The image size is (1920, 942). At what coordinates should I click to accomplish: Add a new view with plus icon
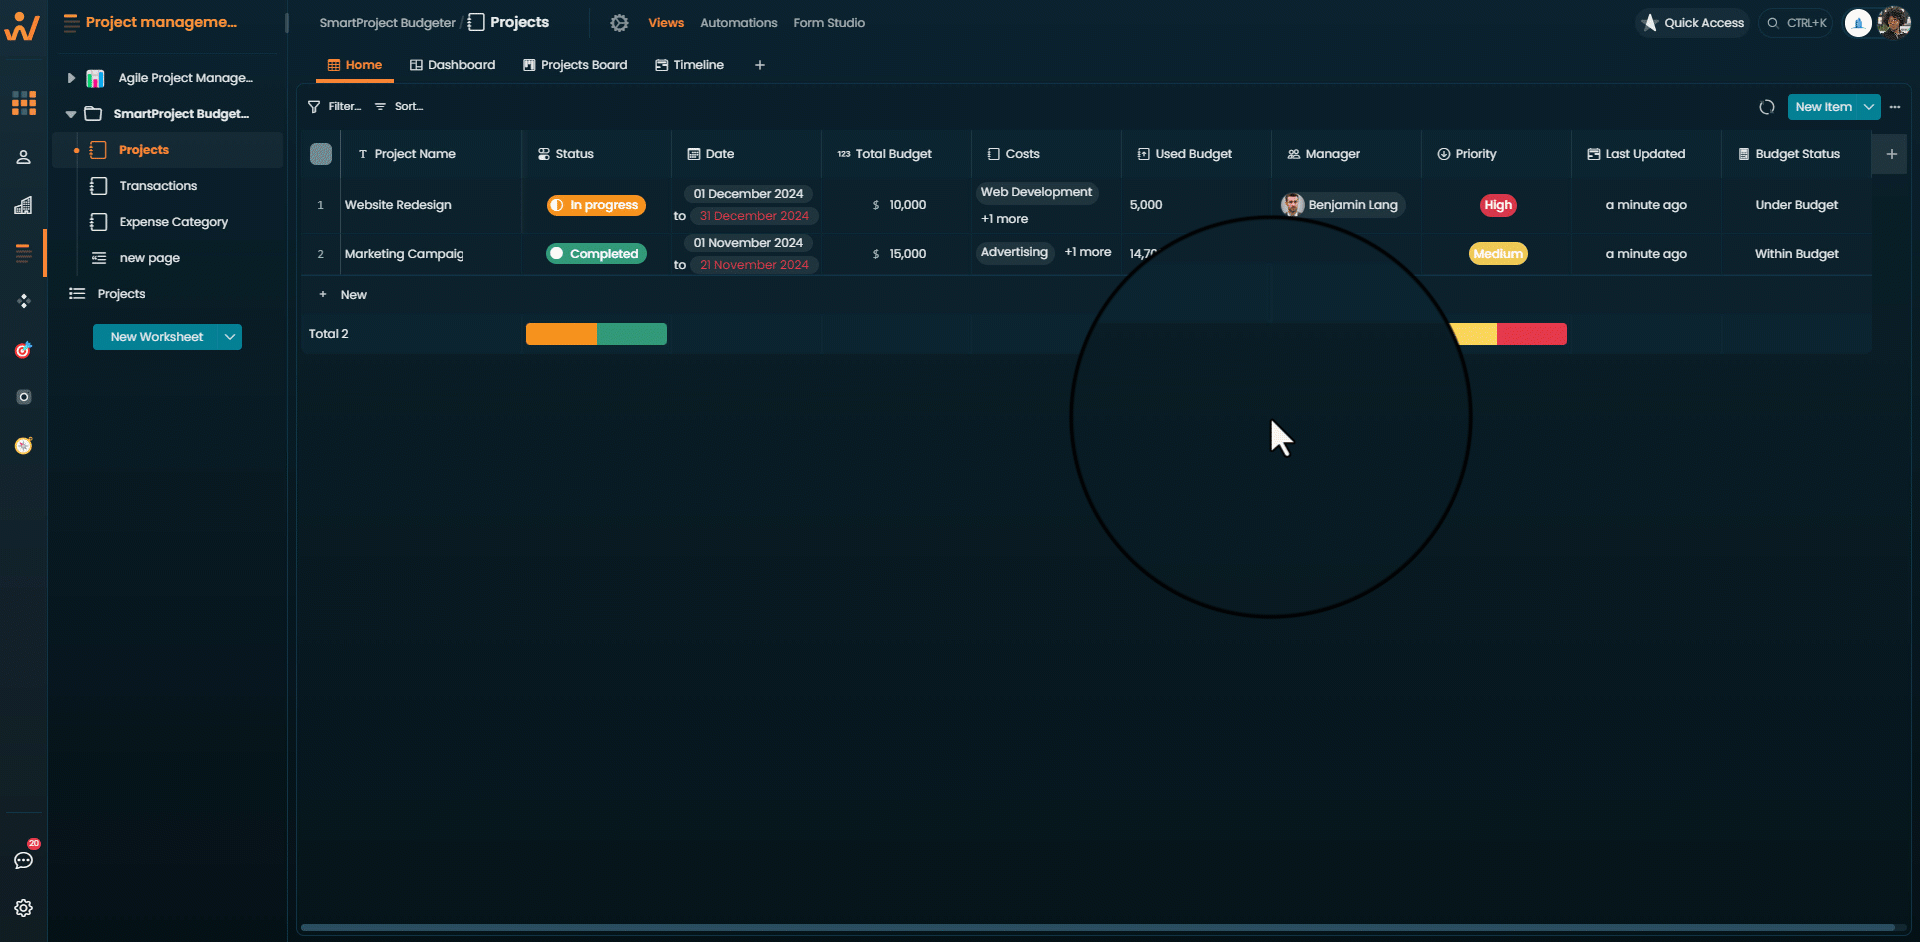pyautogui.click(x=760, y=65)
